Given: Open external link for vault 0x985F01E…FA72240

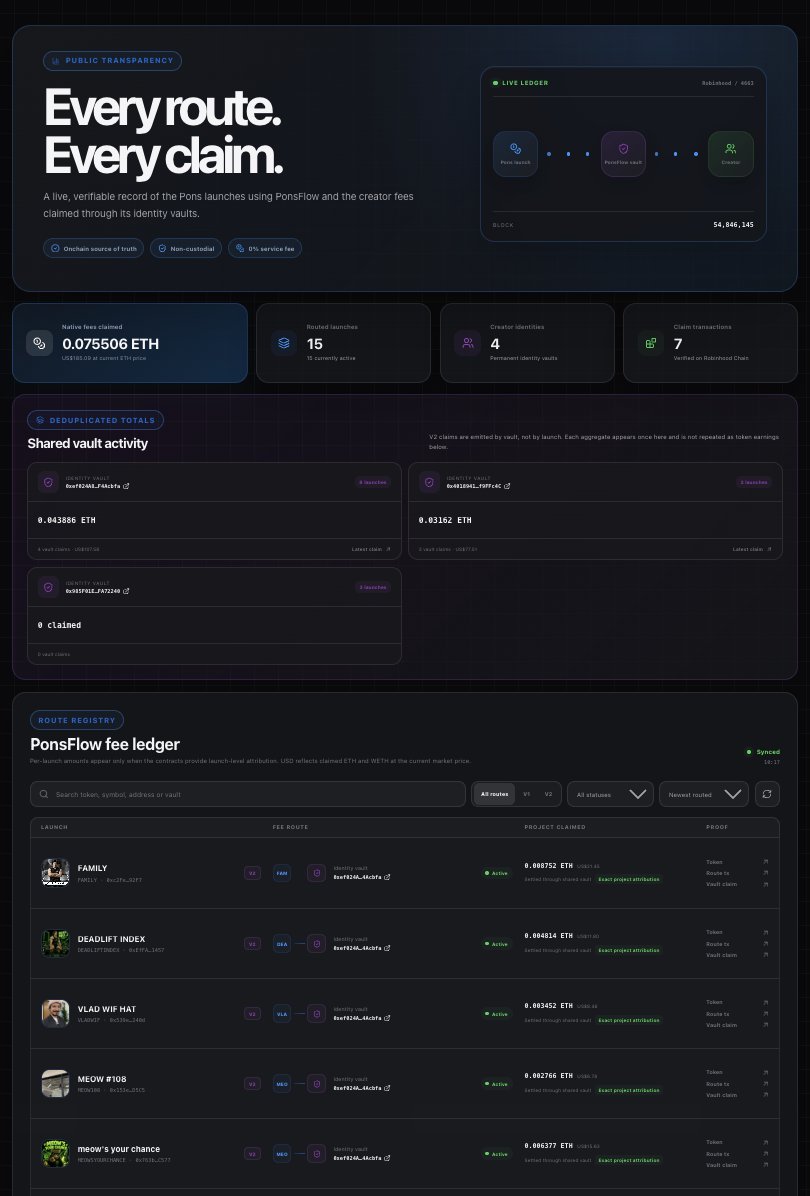Looking at the screenshot, I should [x=126, y=591].
